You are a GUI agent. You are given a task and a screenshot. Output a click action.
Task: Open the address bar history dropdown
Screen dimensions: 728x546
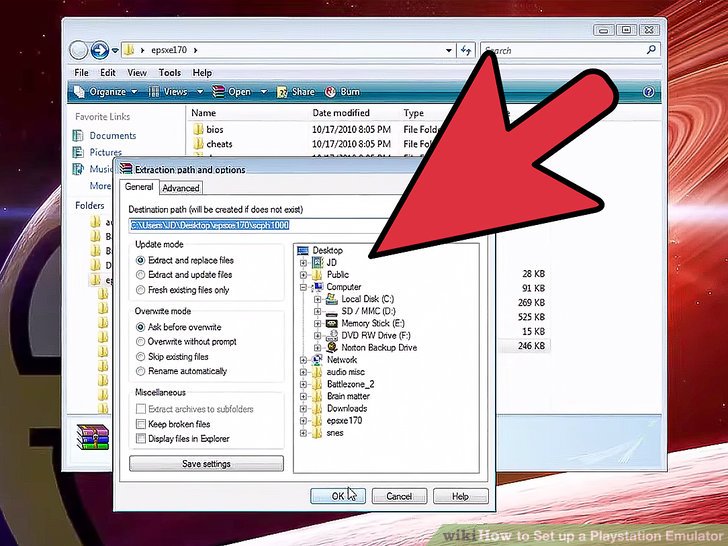pyautogui.click(x=448, y=50)
